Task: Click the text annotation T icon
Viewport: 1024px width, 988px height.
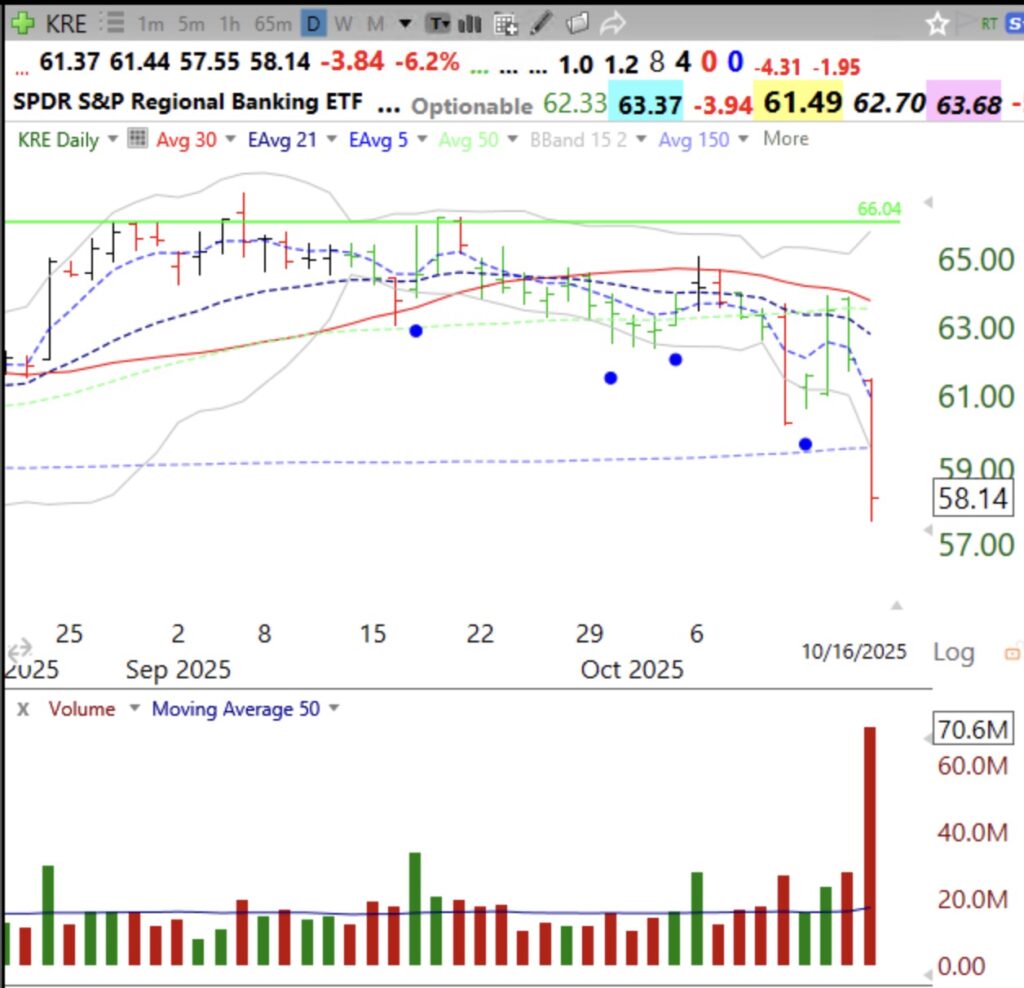Action: click(438, 24)
